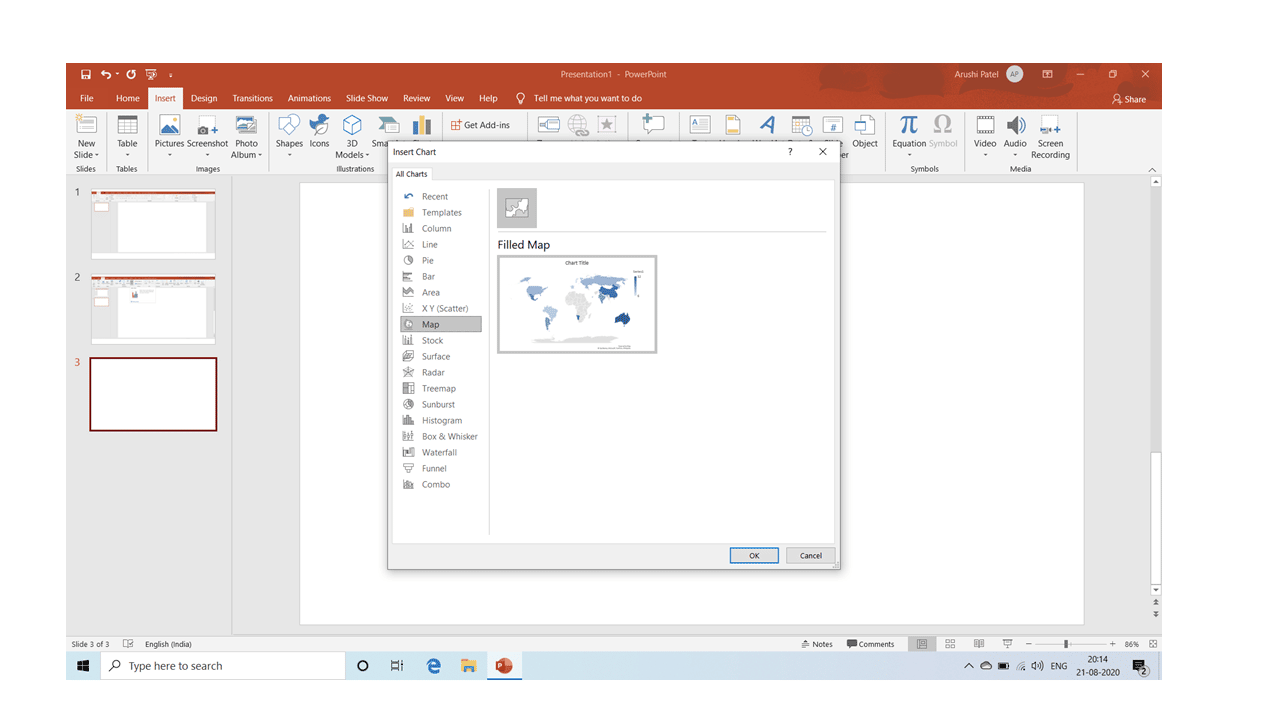Switch to Slide Sorter view
1280x720 pixels.
click(x=950, y=644)
